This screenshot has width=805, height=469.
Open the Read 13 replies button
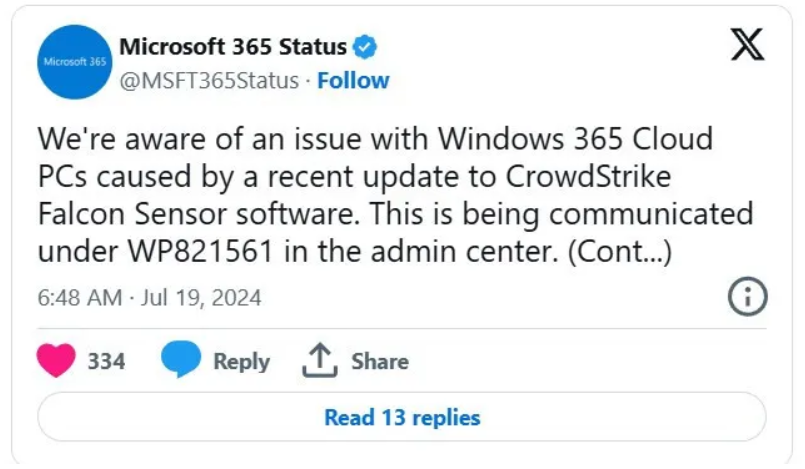[402, 417]
